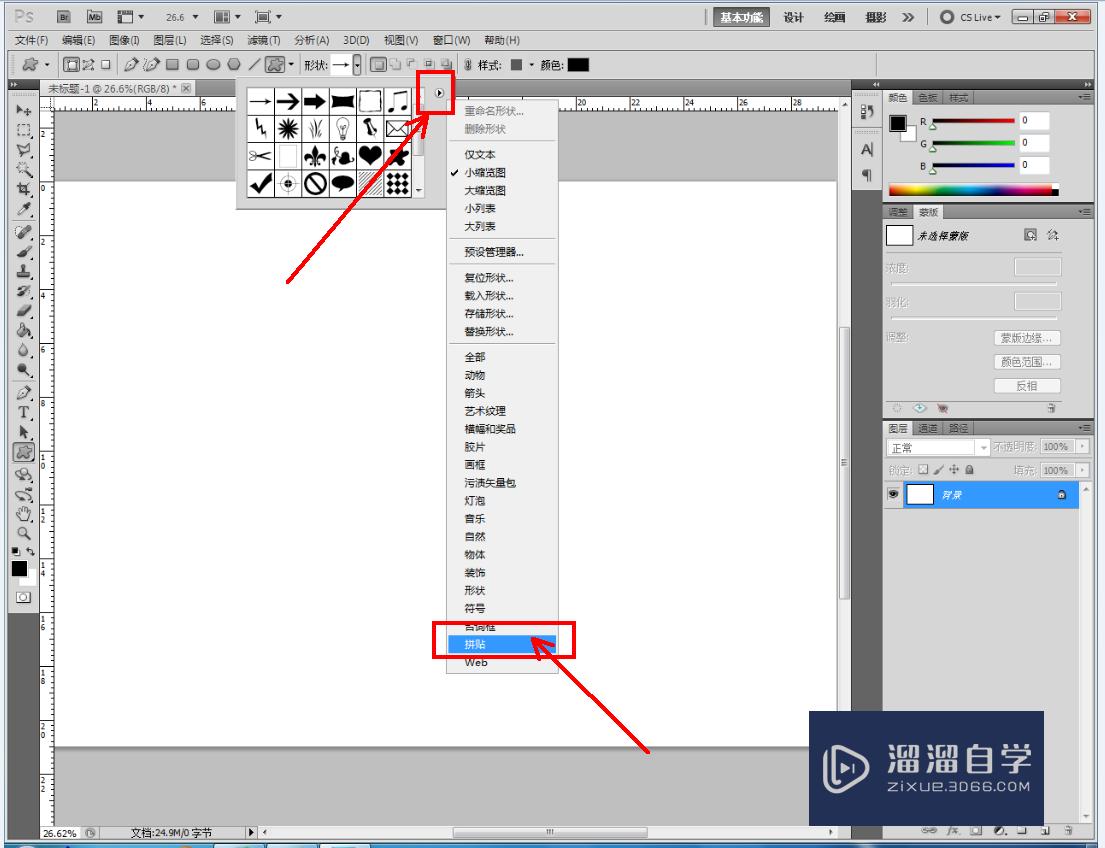The image size is (1105, 848).
Task: Activate the 基本功能 workspace button
Action: point(741,17)
